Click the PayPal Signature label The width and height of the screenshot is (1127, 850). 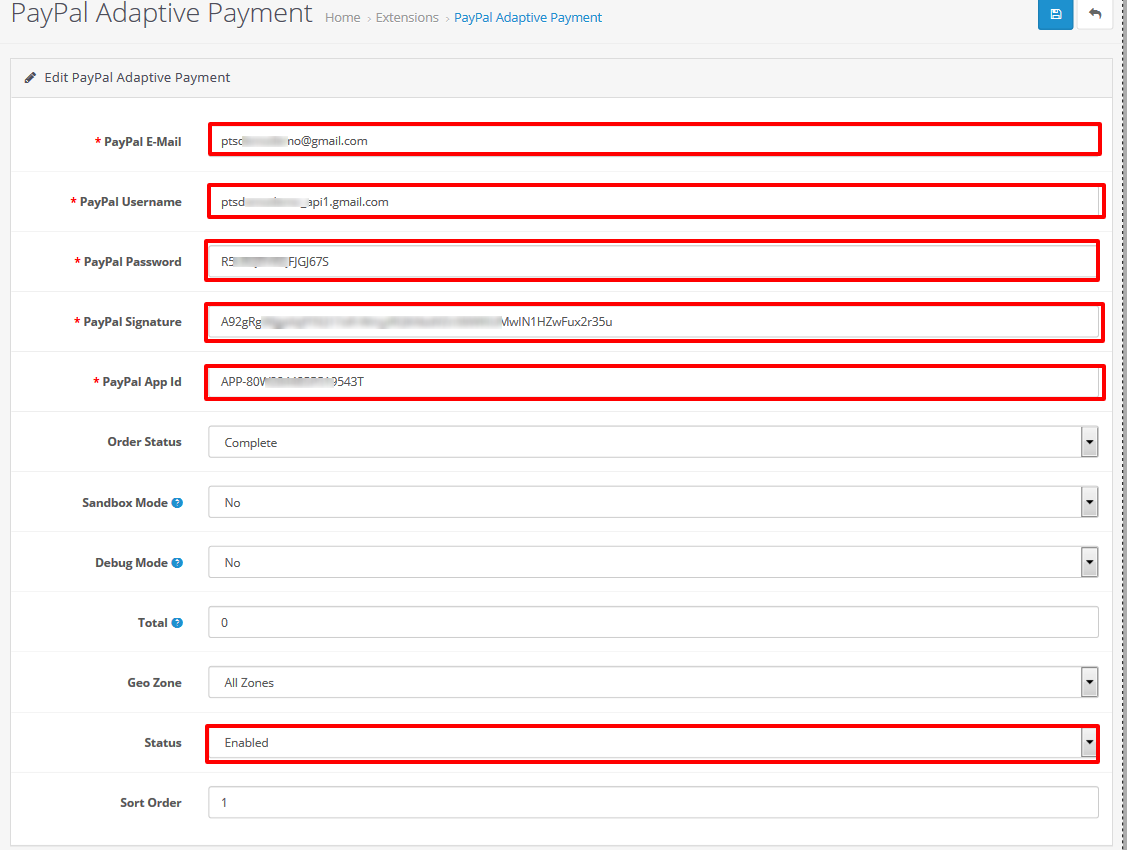click(132, 322)
